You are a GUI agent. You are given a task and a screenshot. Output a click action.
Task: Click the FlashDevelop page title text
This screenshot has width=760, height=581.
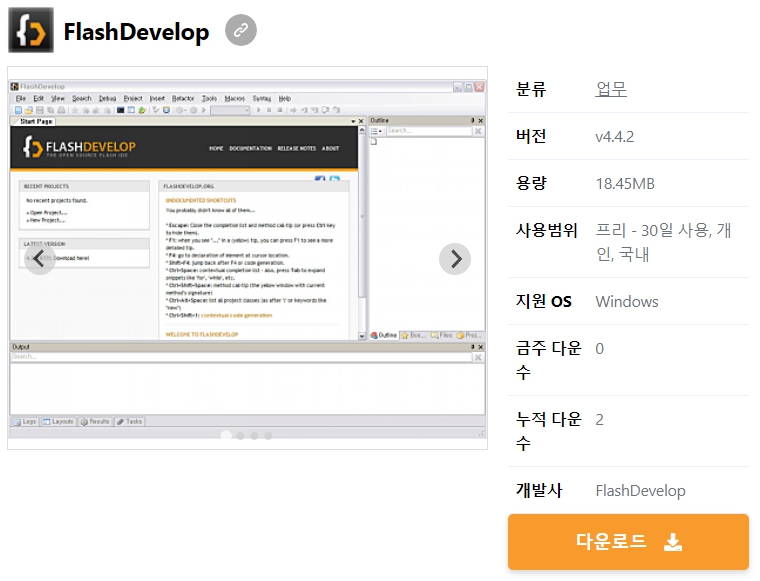click(x=136, y=31)
